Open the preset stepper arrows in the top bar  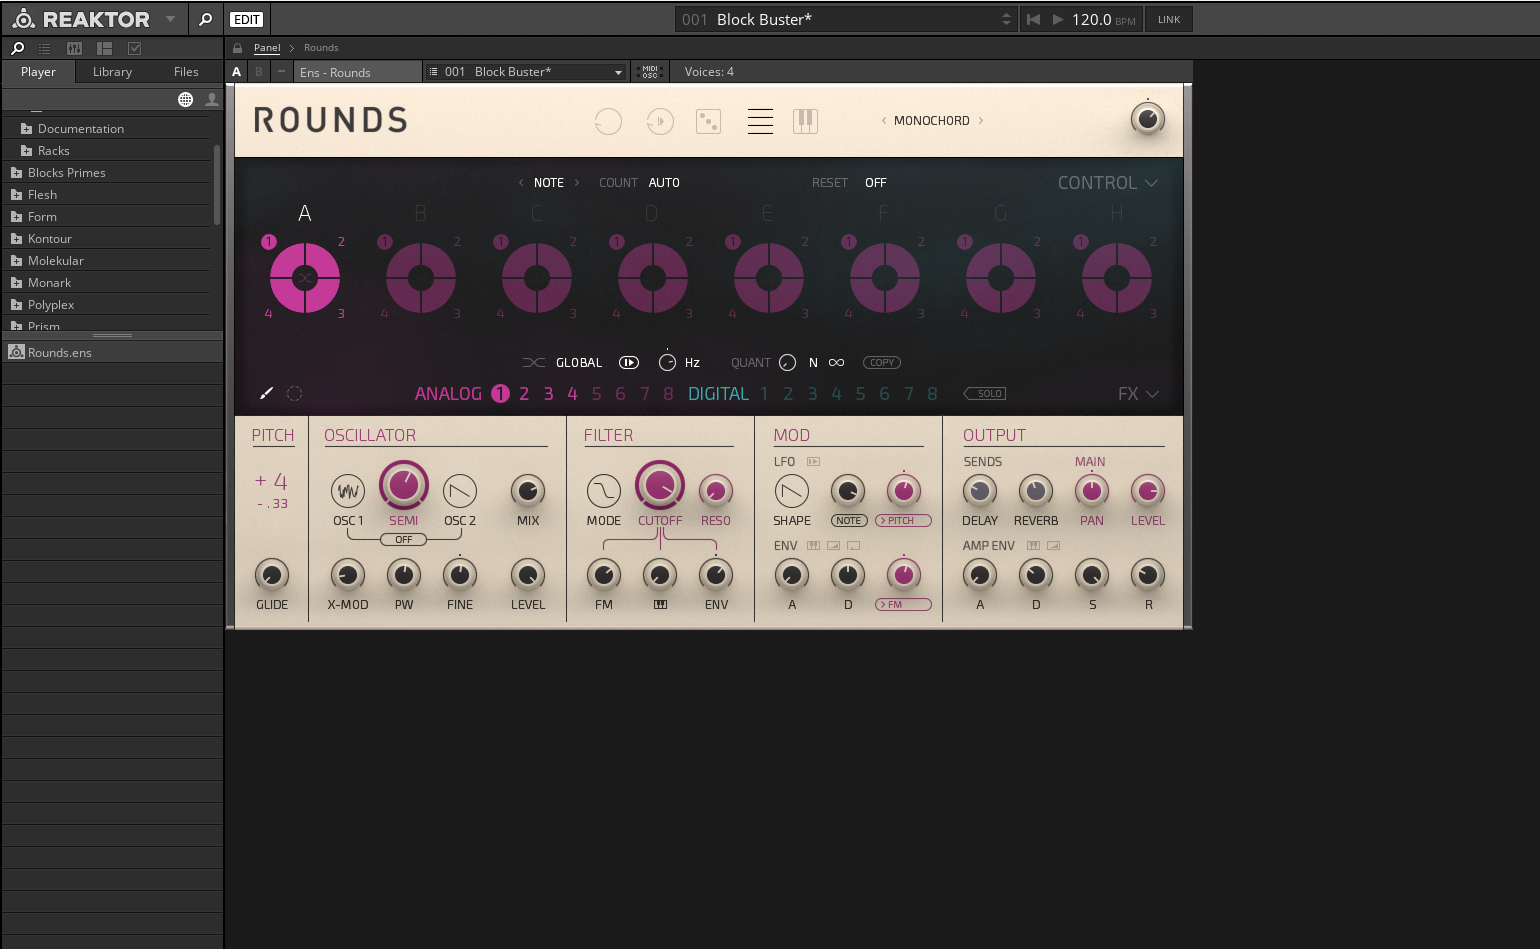coord(1006,19)
